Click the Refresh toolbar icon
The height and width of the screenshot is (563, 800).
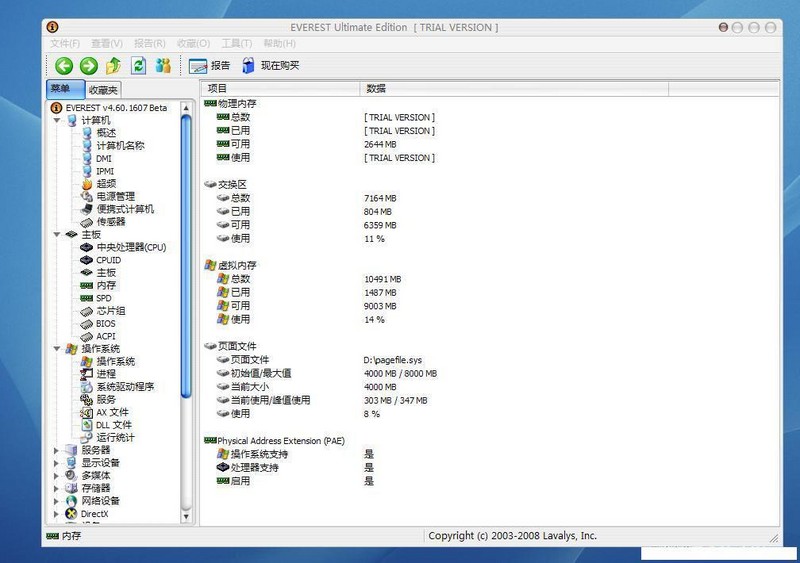click(x=138, y=65)
